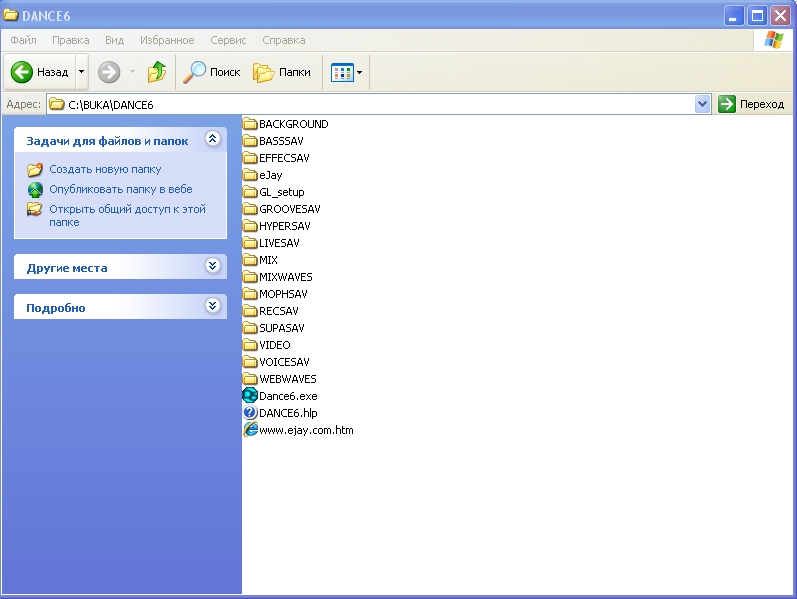This screenshot has height=599, width=797.
Task: Open the Сервис menu
Action: (228, 40)
